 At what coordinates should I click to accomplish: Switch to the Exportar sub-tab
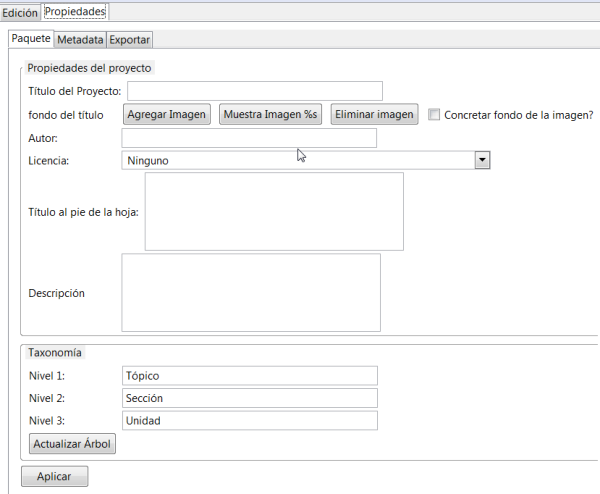tap(129, 40)
